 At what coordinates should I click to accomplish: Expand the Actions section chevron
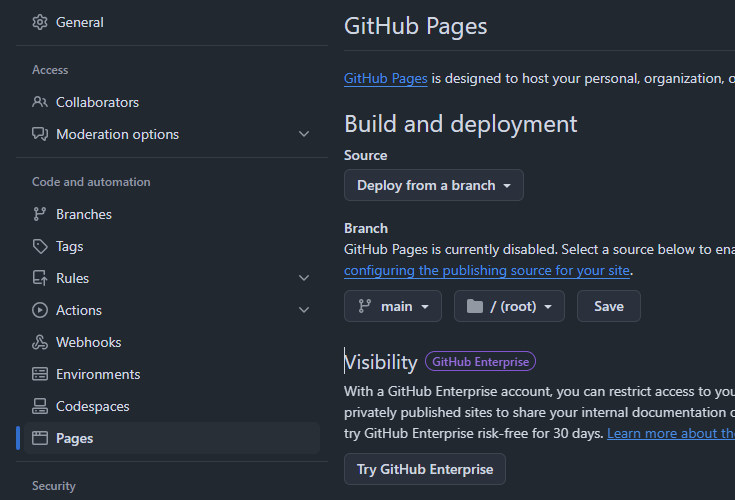pos(304,310)
